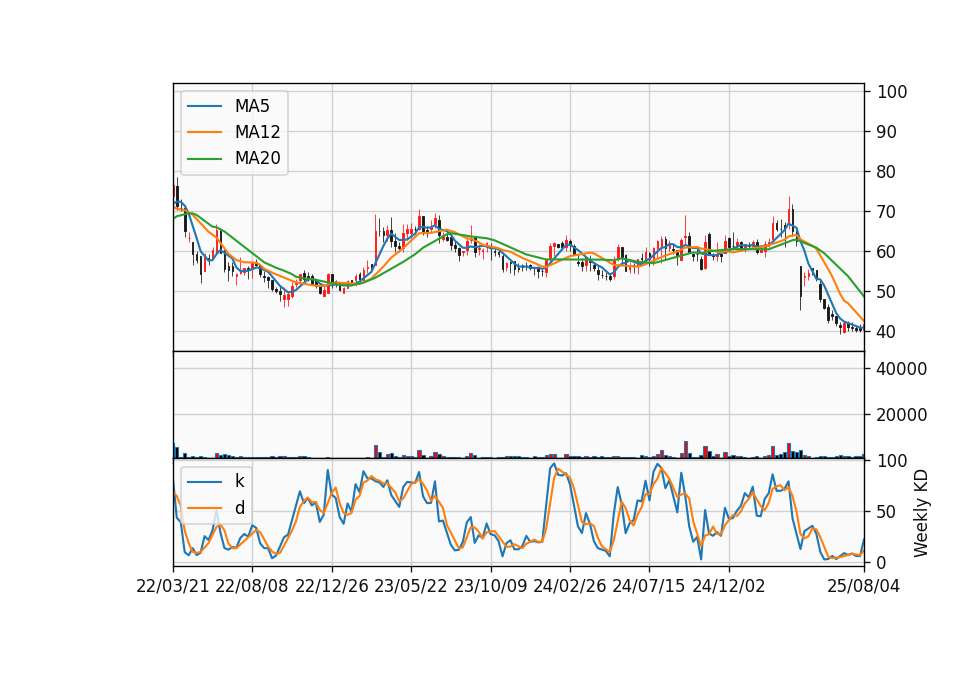Click the 23/05/22 date tick label
This screenshot has height=690, width=960.
[411, 587]
